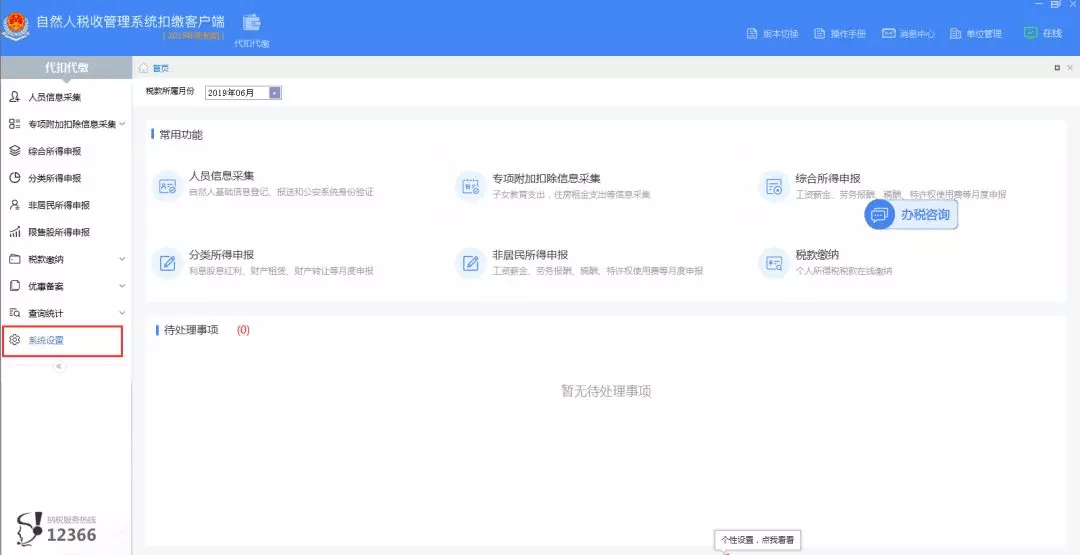Click the 人员信息采集 card icon
Image resolution: width=1080 pixels, height=555 pixels.
(x=166, y=186)
